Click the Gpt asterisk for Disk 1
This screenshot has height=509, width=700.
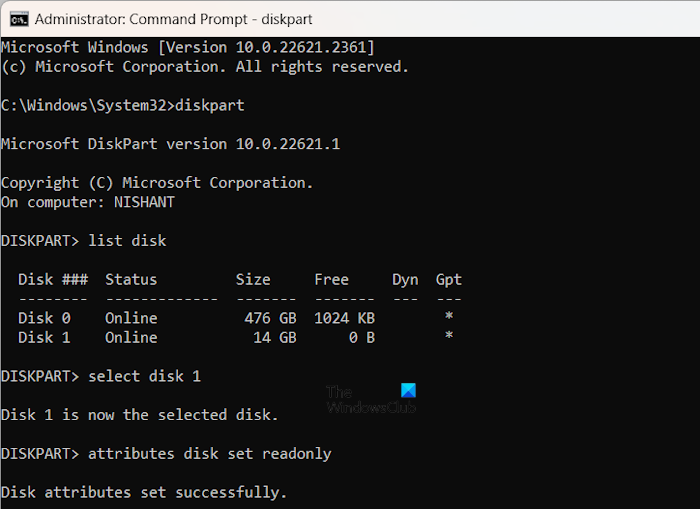click(x=449, y=337)
